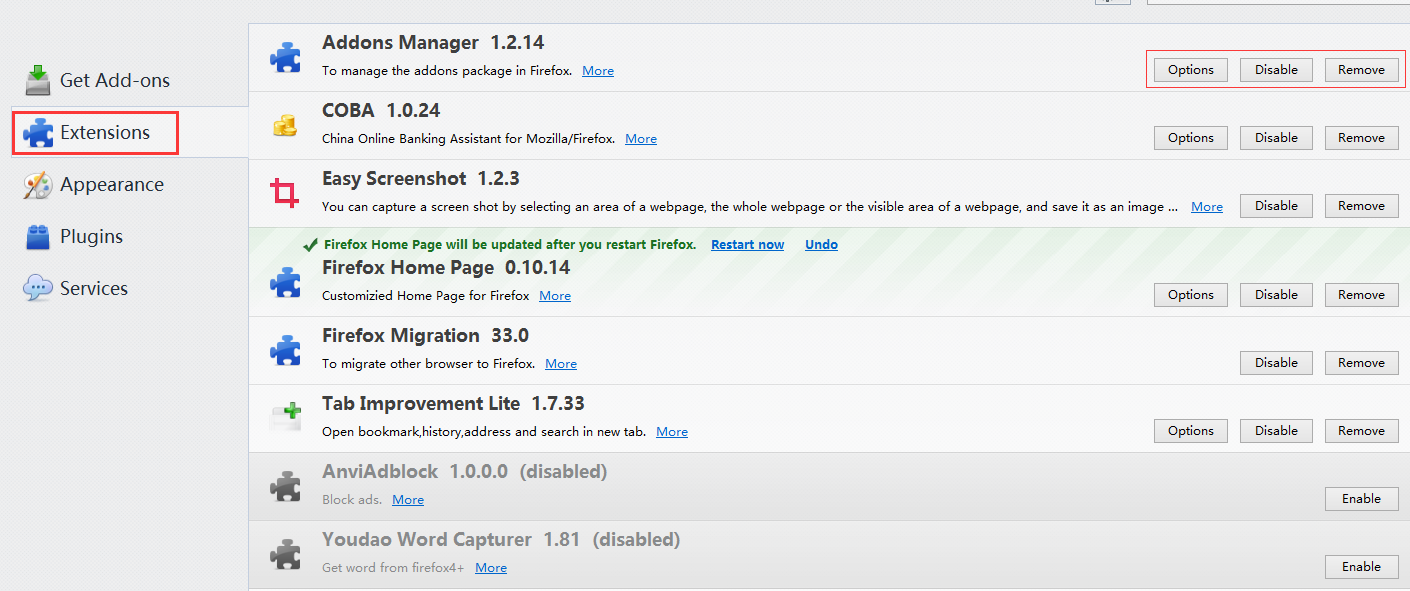Click the COBA coin icon

point(285,126)
